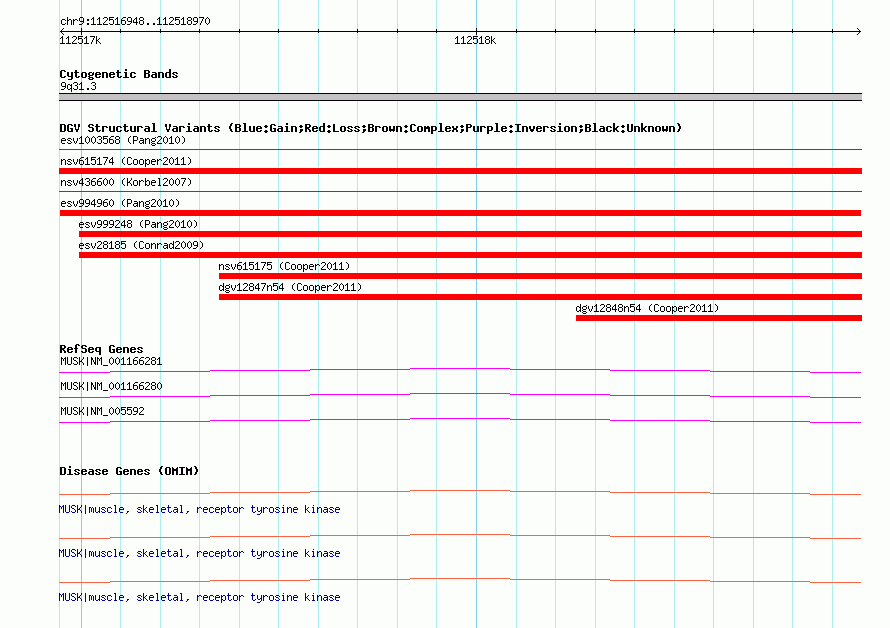Select transcript MUSK|NM_001166280
Viewport: 890px width, 628px height.
coord(111,386)
